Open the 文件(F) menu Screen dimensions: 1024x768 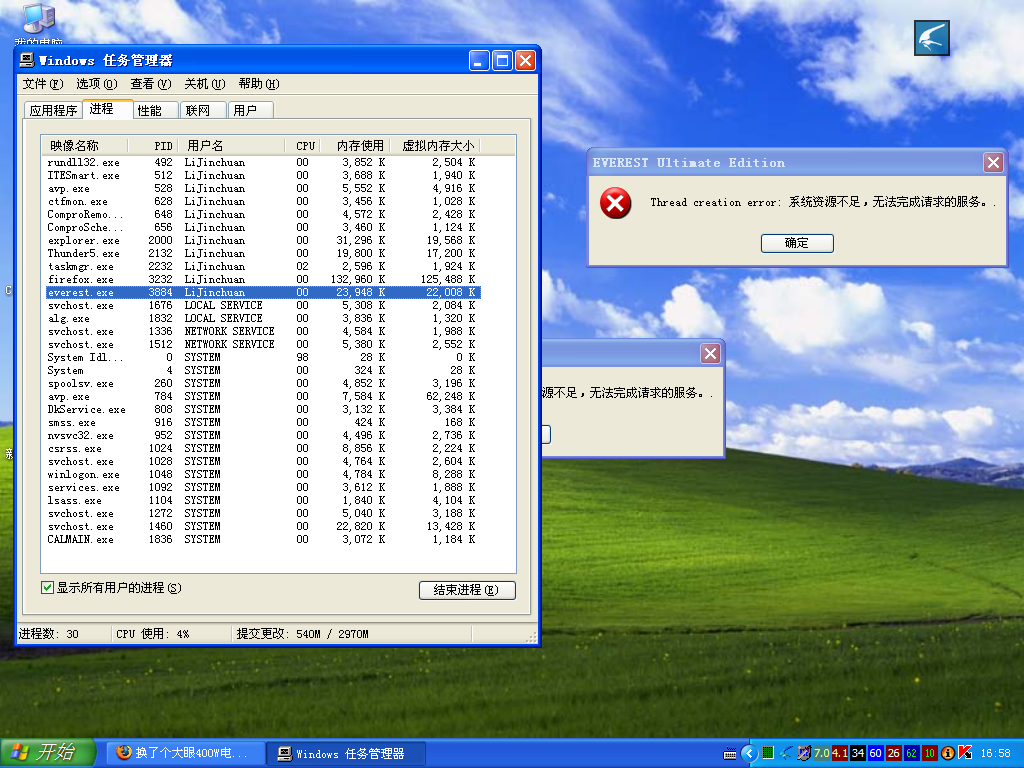point(42,84)
